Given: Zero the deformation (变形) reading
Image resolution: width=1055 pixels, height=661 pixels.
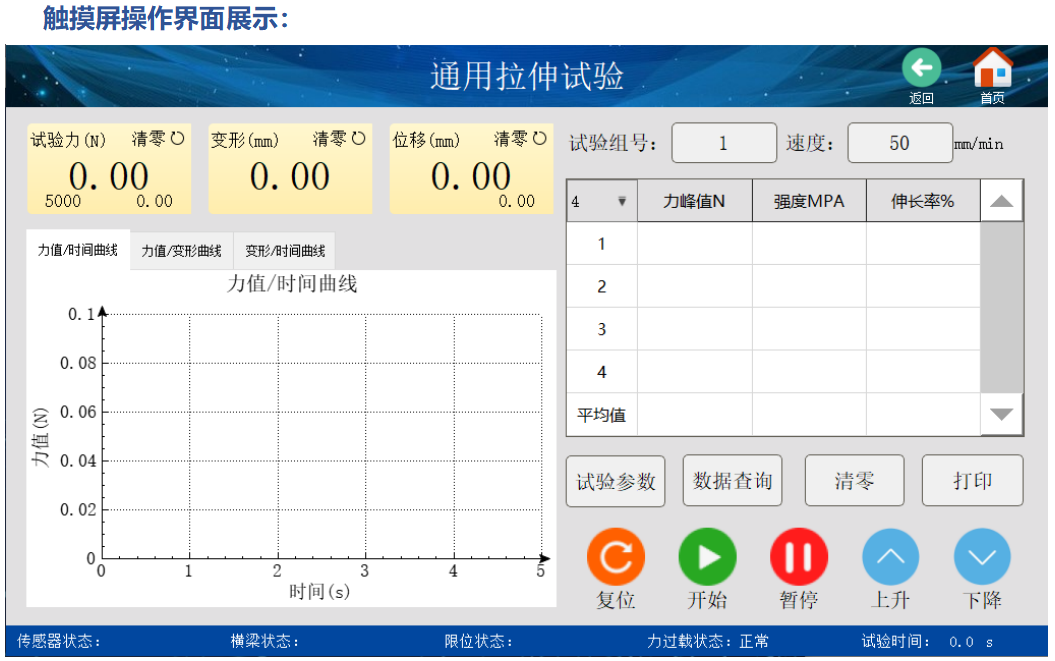Looking at the screenshot, I should pyautogui.click(x=339, y=140).
